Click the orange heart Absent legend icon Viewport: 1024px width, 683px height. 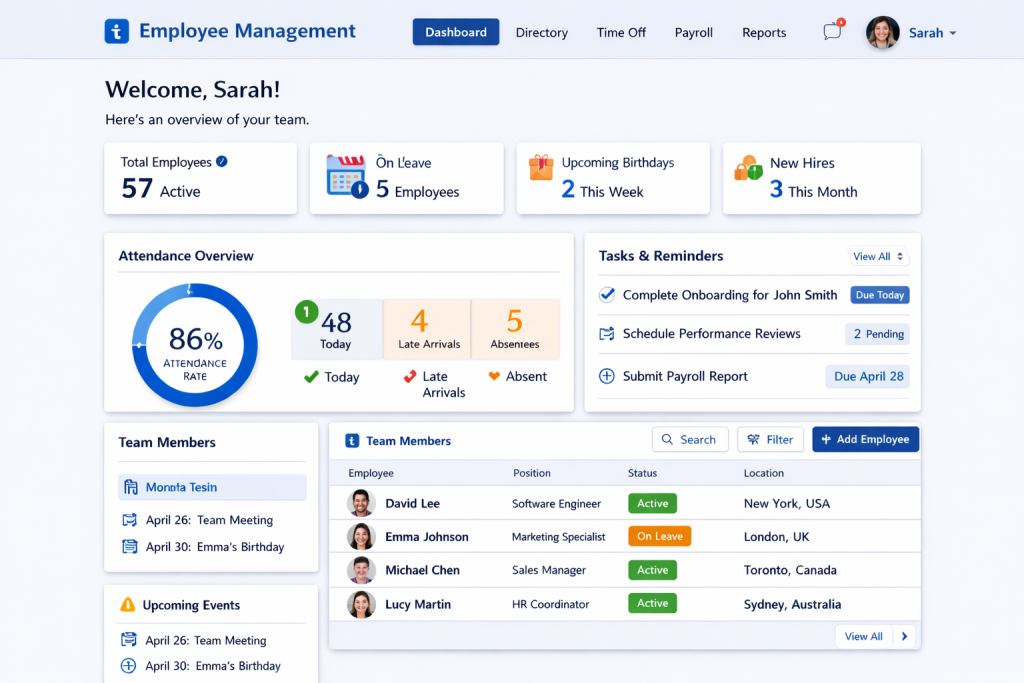pyautogui.click(x=494, y=376)
